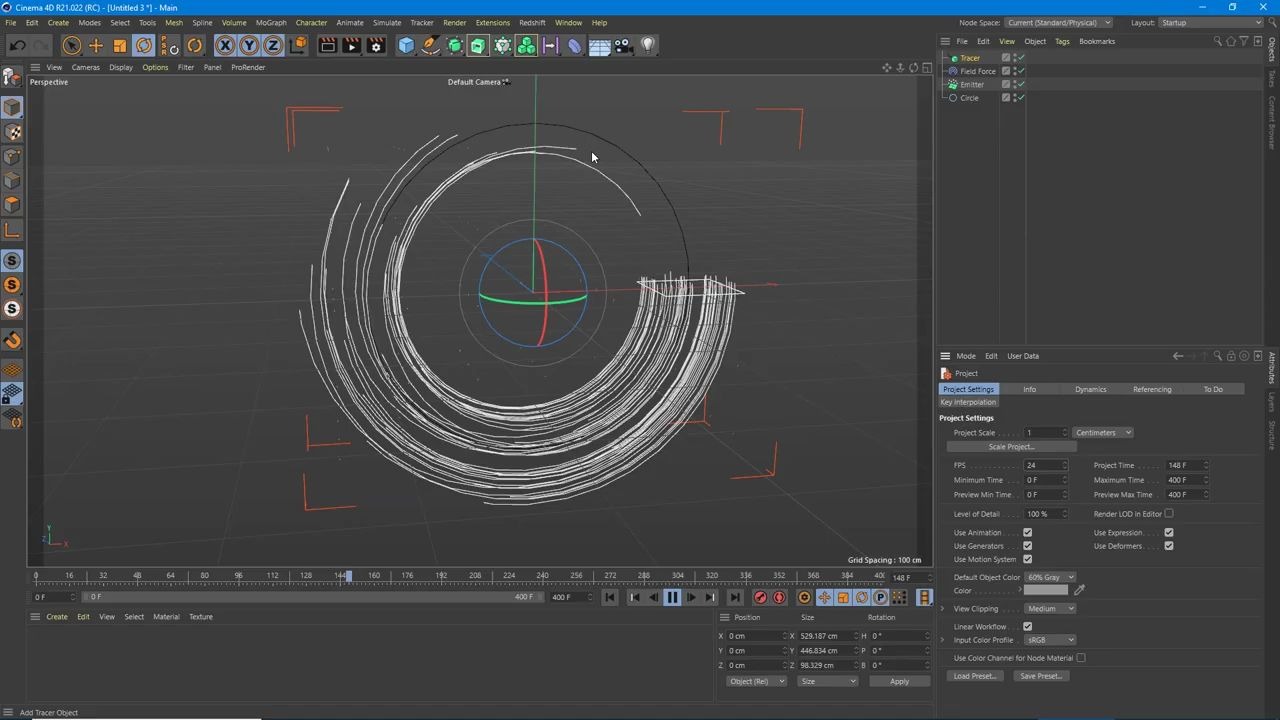1280x720 pixels.
Task: Open the Centimeters unit dropdown
Action: point(1102,433)
